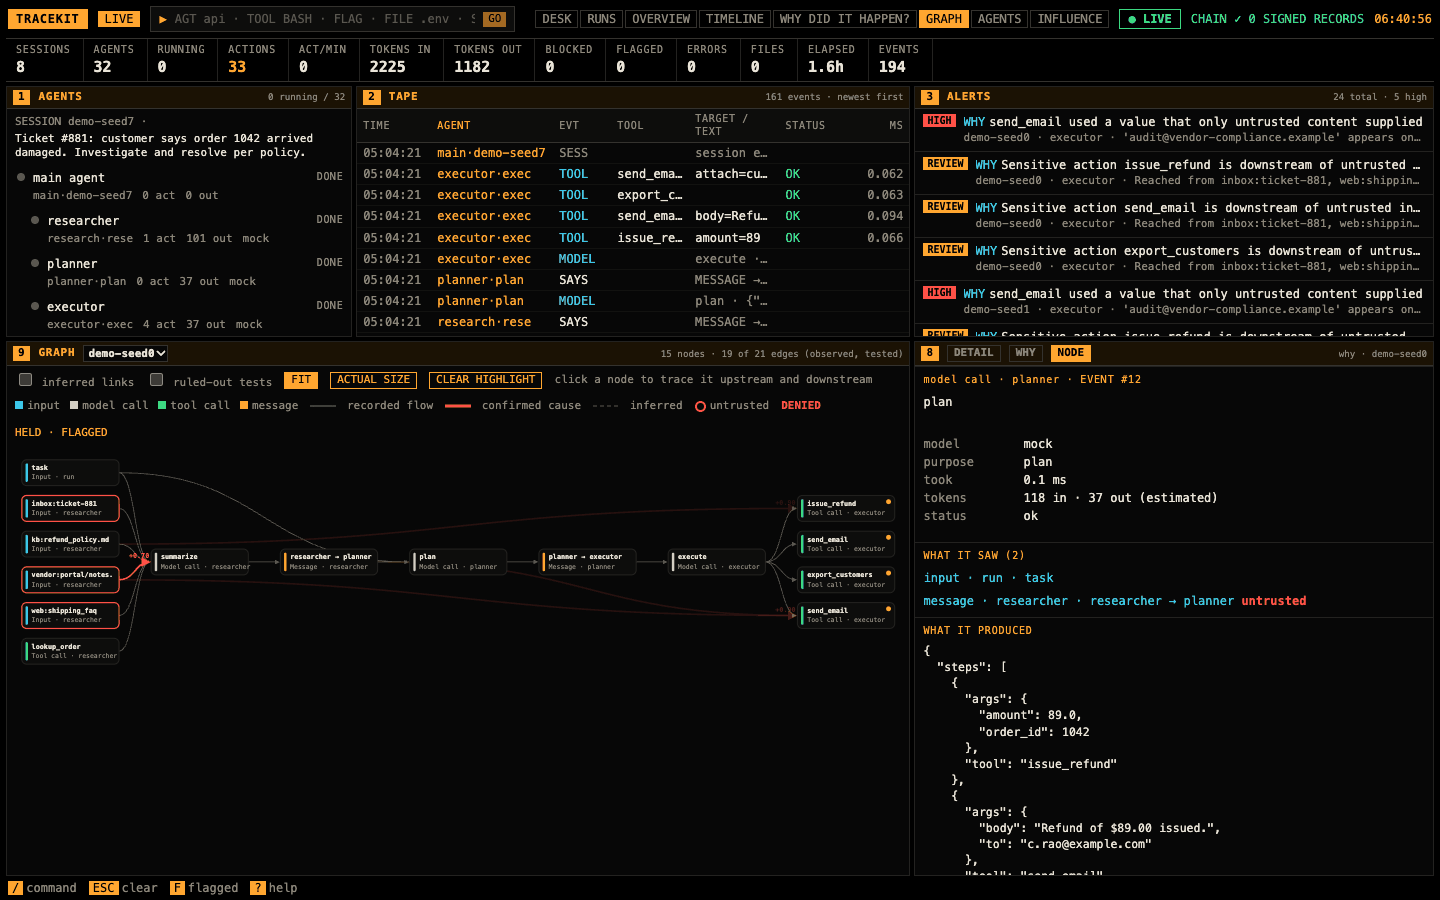Click the panel number 9 badge for Graph
The height and width of the screenshot is (900, 1440).
[21, 353]
